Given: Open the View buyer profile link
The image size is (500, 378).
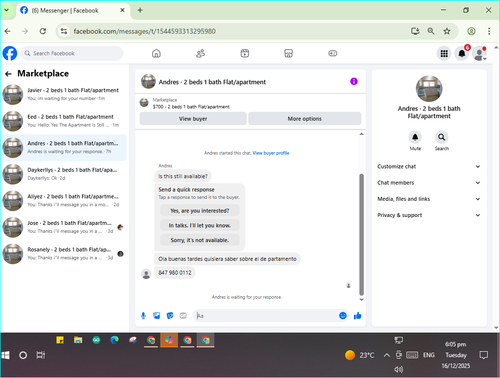Looking at the screenshot, I should [271, 153].
